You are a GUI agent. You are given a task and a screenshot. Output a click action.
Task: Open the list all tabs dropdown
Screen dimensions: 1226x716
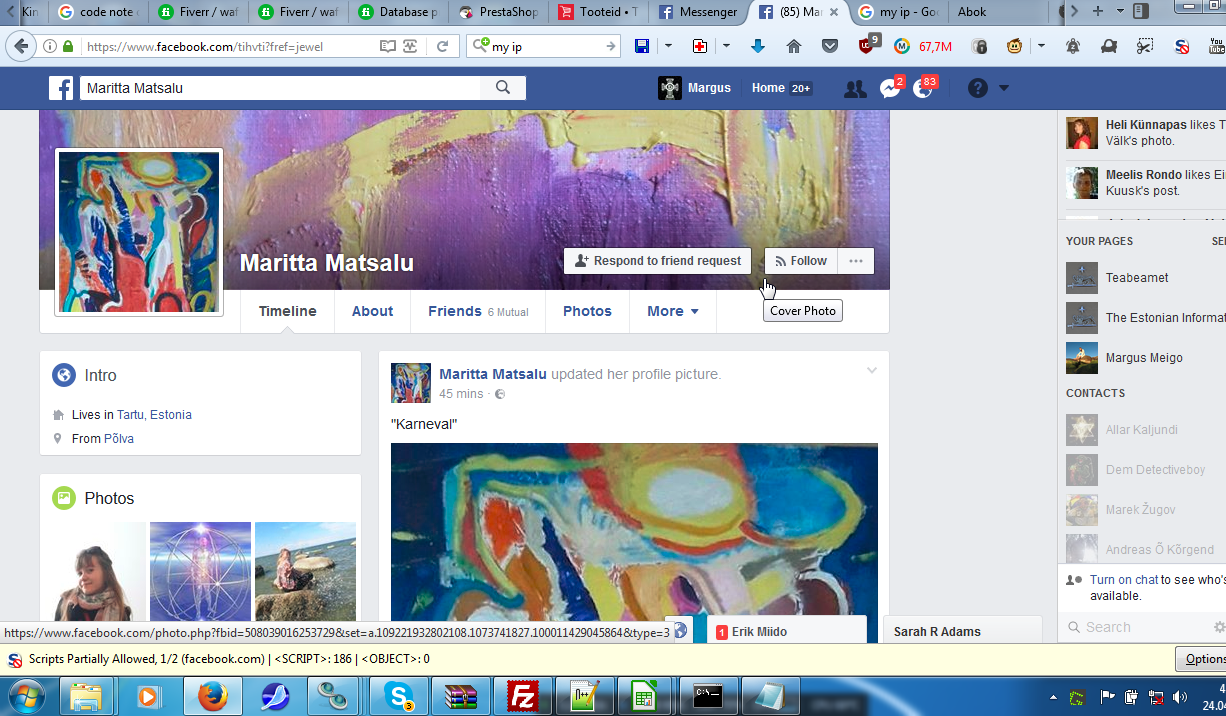pyautogui.click(x=1120, y=12)
